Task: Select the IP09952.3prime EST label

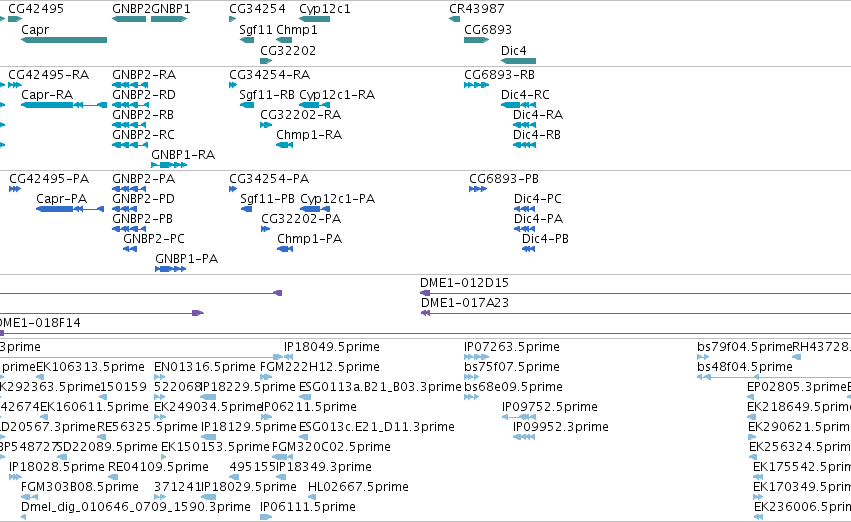Action: click(561, 428)
